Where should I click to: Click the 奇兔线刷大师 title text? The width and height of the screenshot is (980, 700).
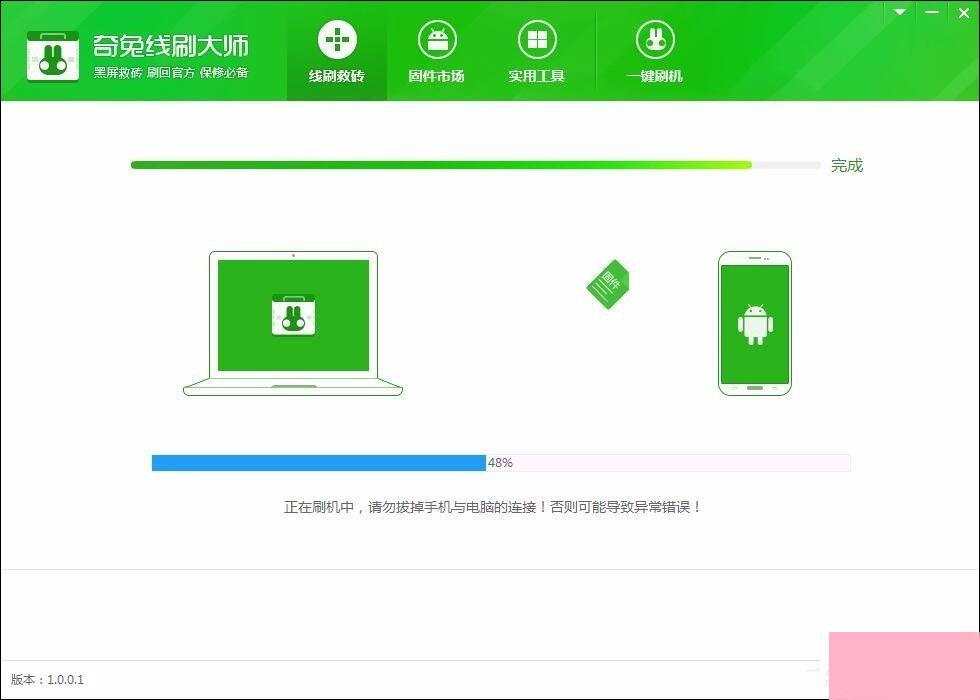click(171, 46)
